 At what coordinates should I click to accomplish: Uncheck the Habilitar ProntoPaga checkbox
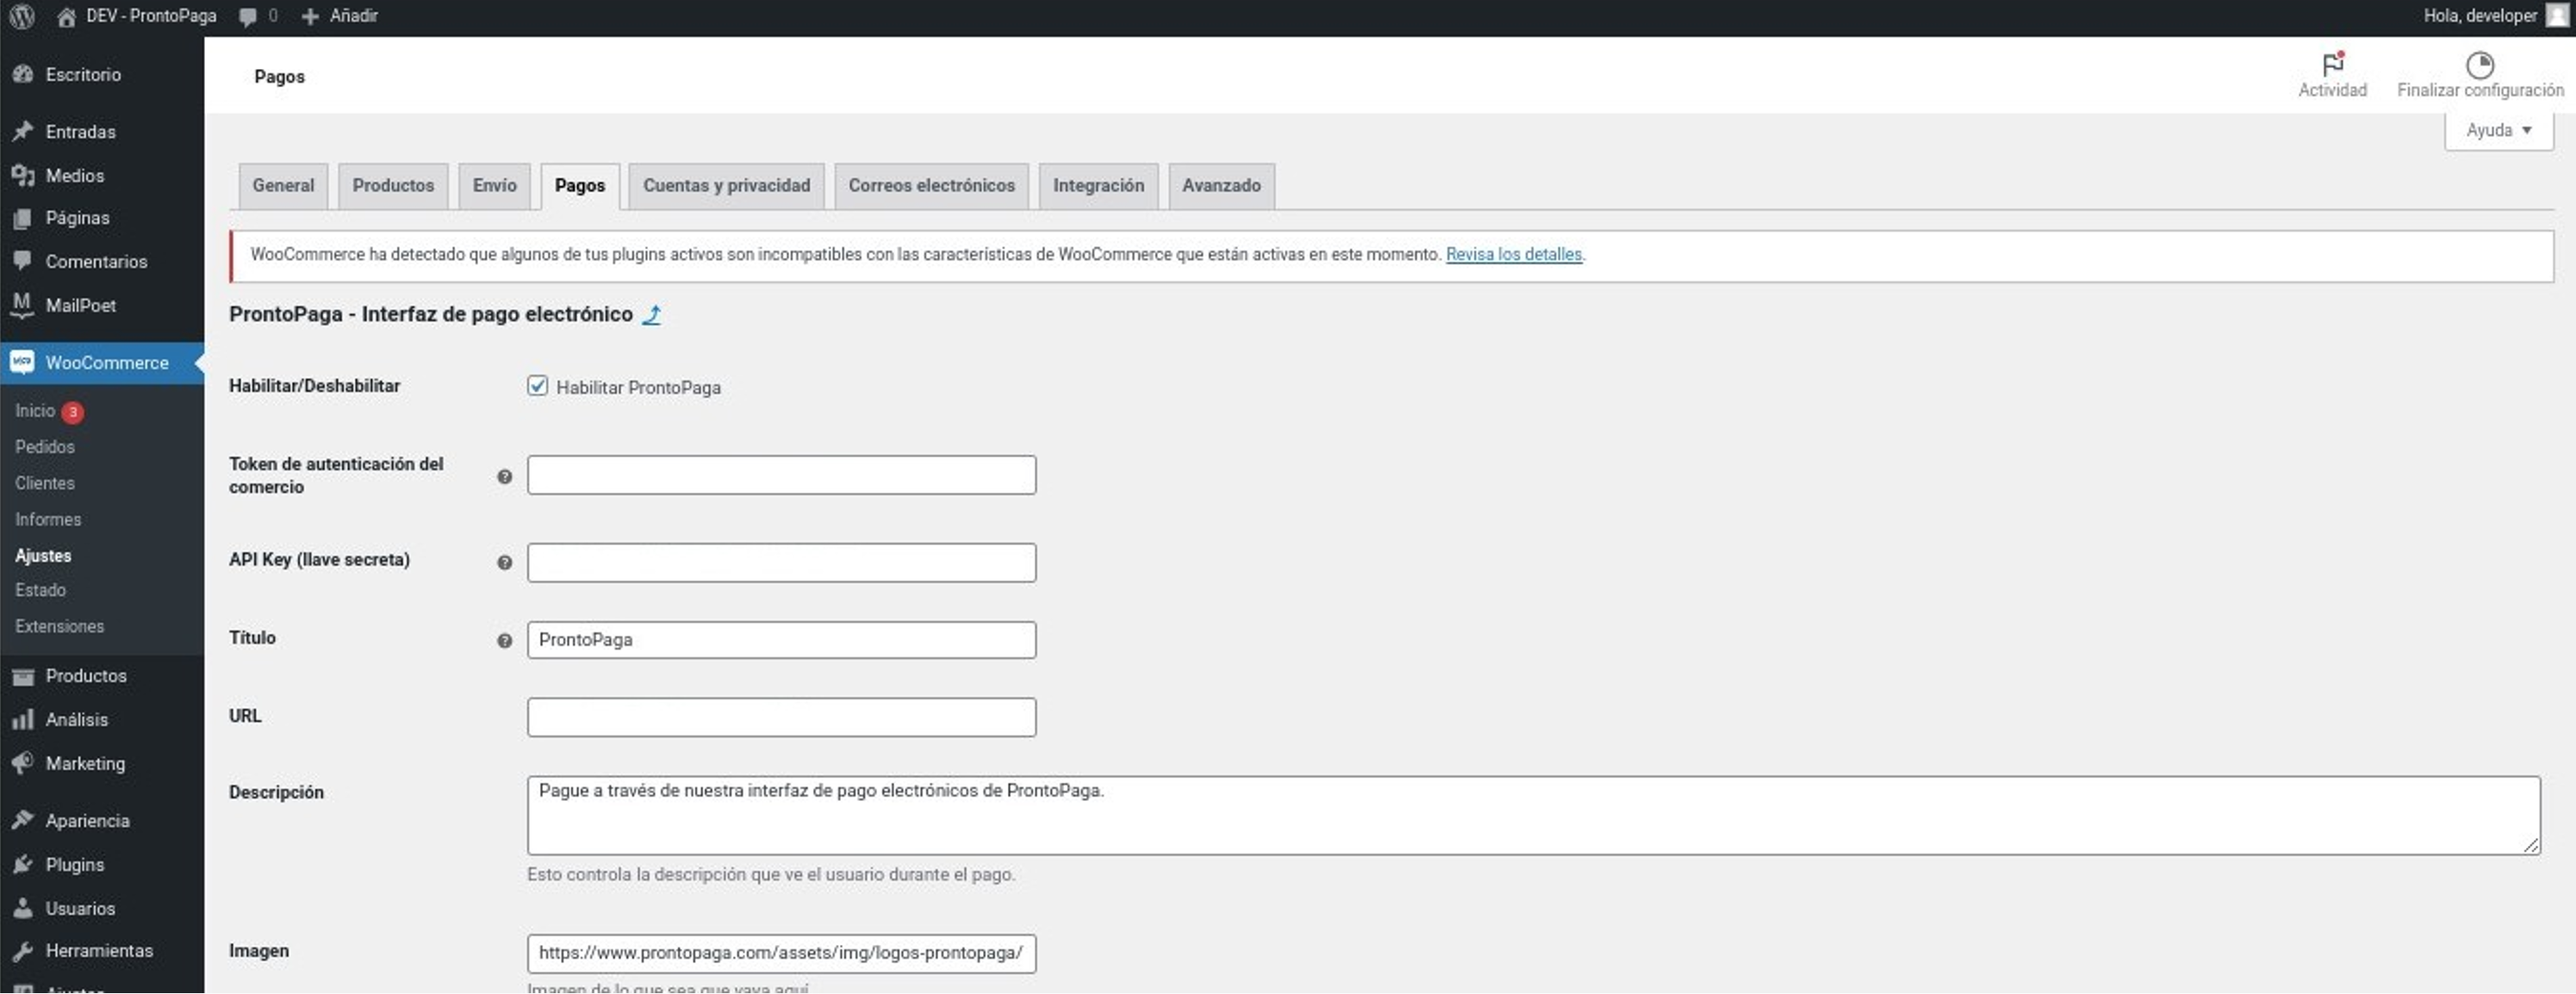pyautogui.click(x=538, y=386)
